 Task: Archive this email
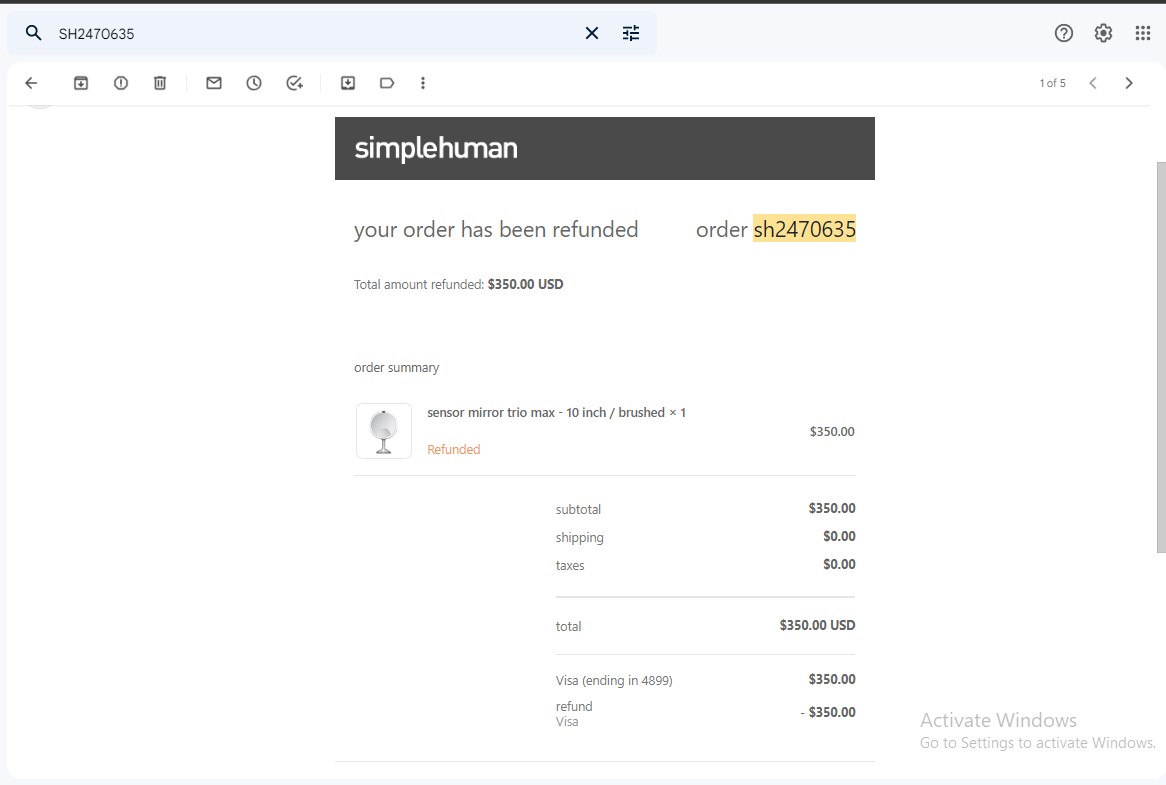pyautogui.click(x=81, y=83)
